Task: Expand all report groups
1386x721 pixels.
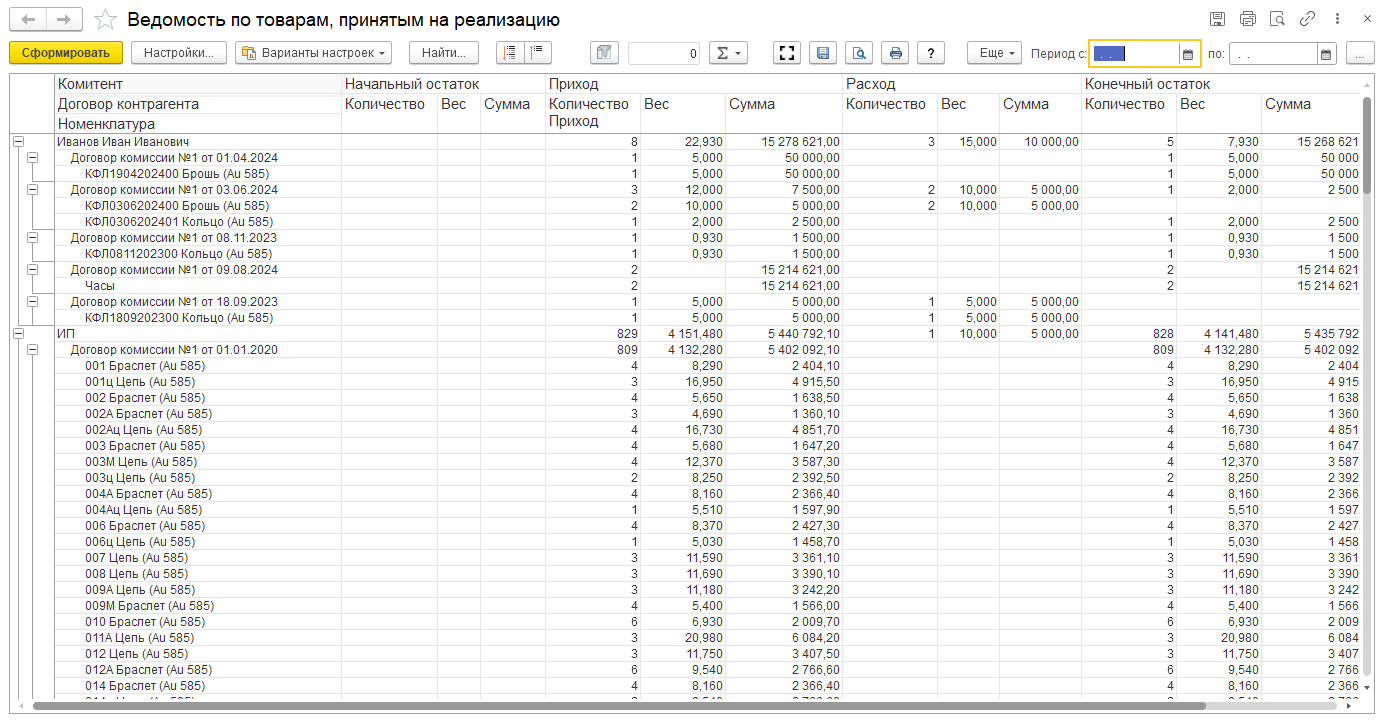Action: pyautogui.click(x=510, y=53)
